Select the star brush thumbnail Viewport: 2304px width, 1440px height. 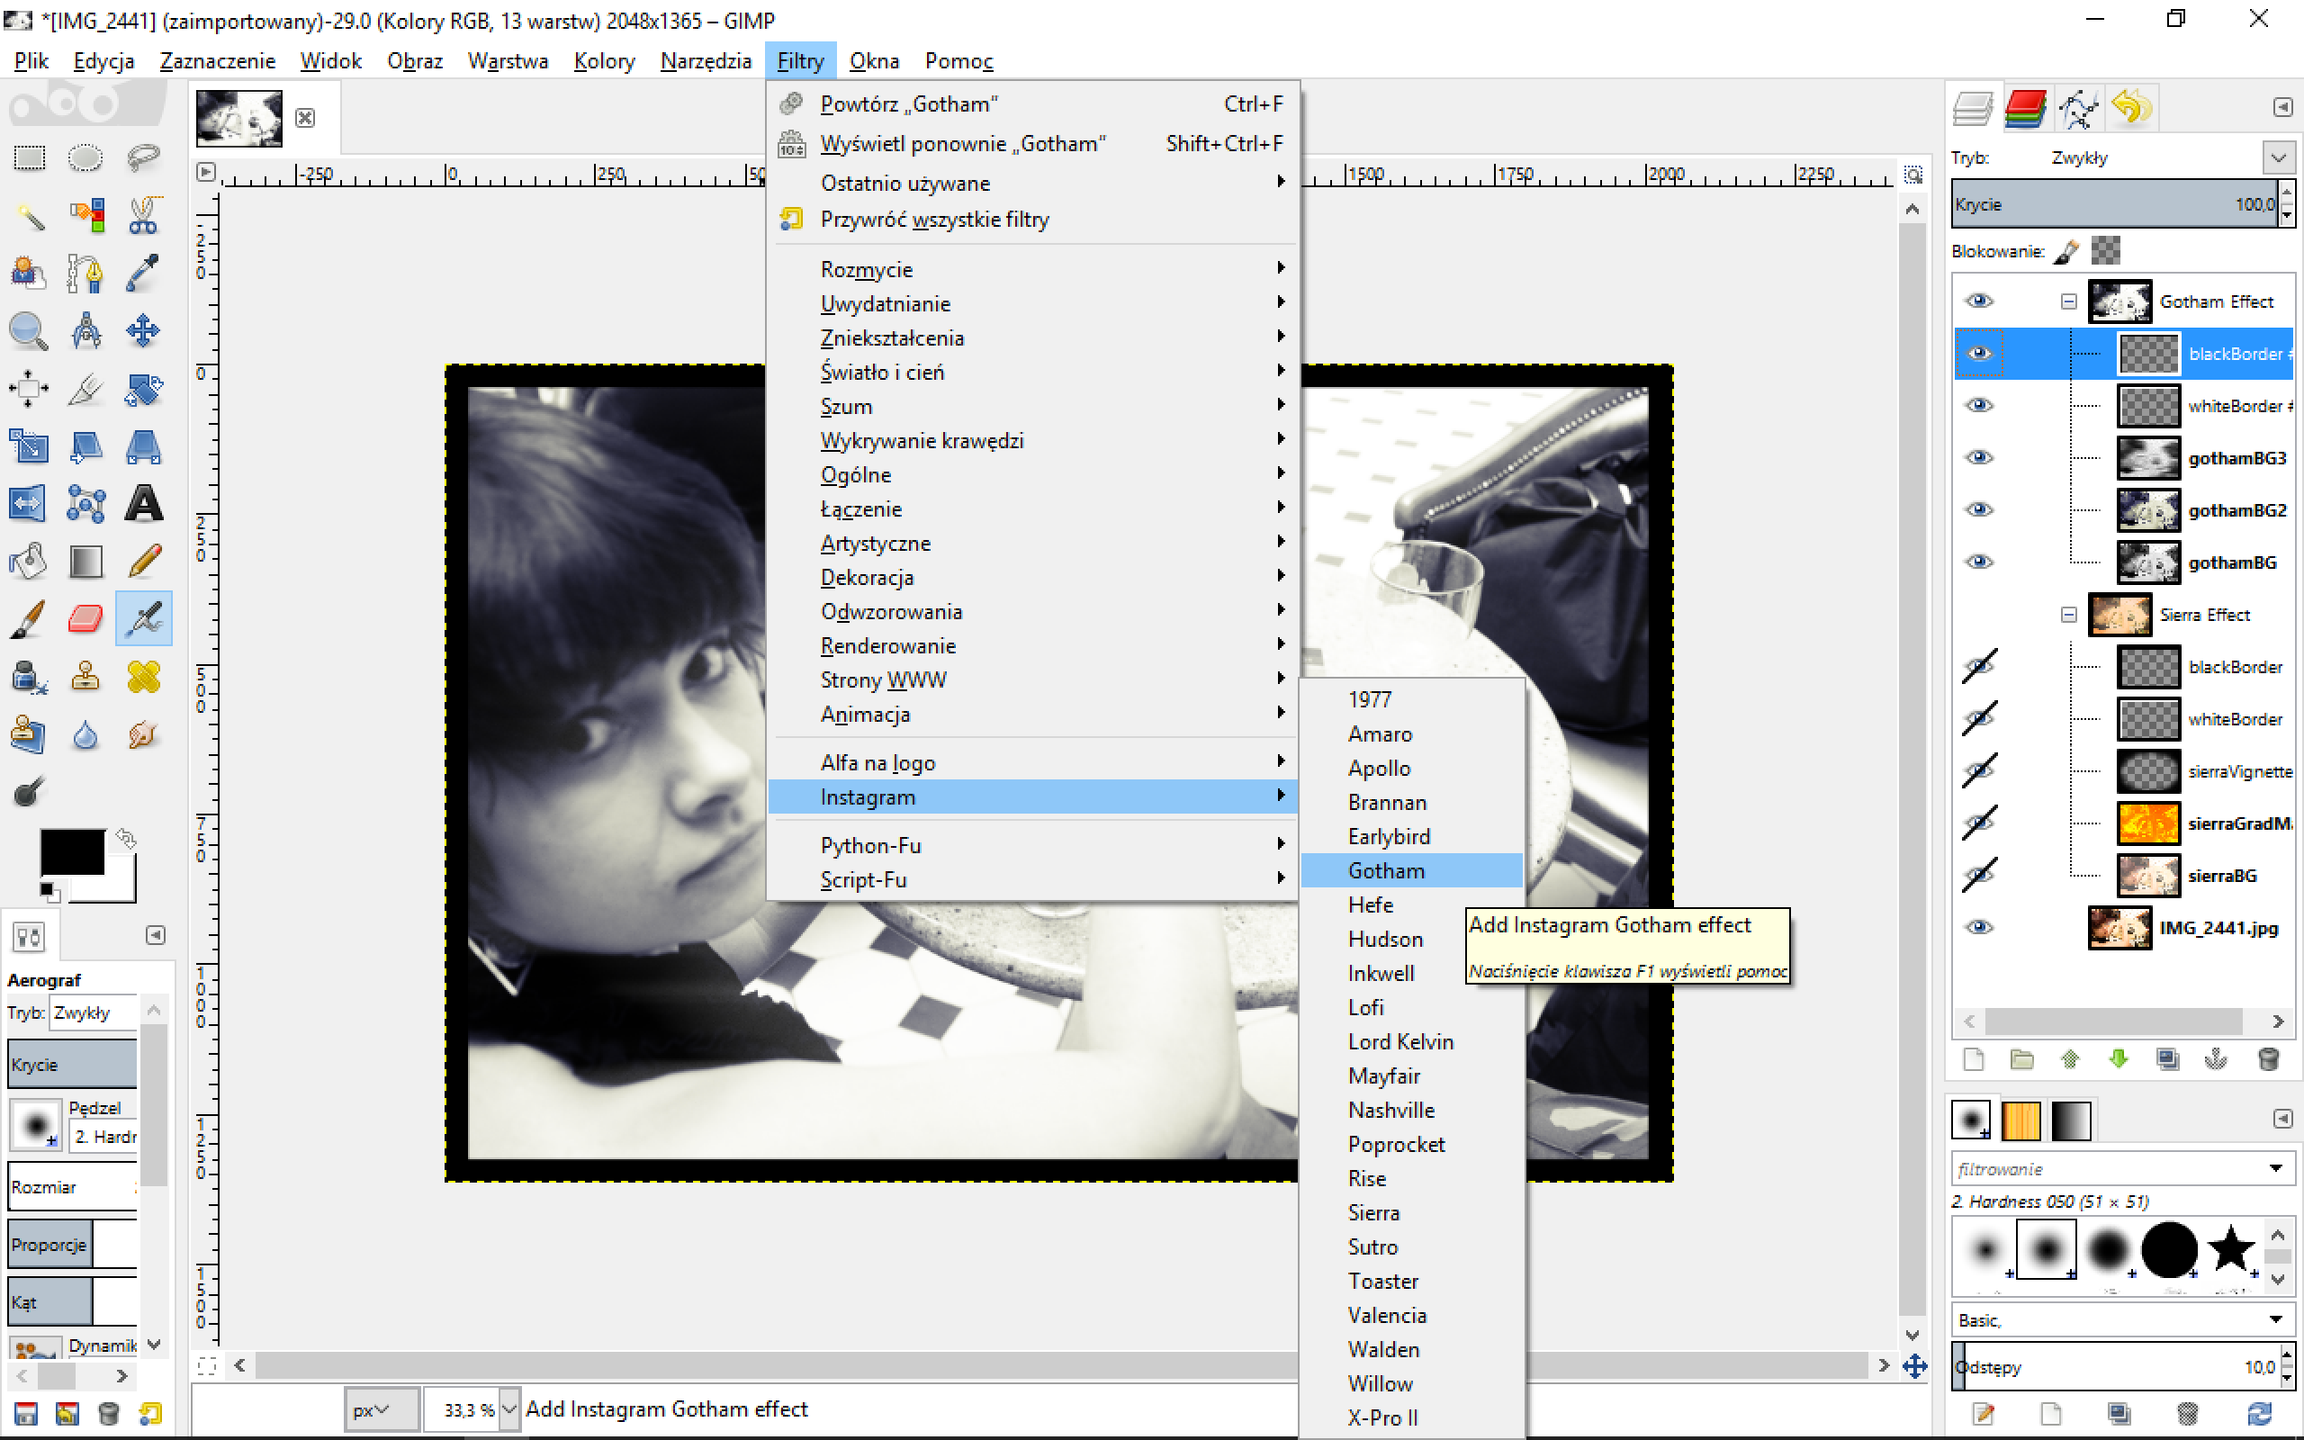click(2231, 1249)
